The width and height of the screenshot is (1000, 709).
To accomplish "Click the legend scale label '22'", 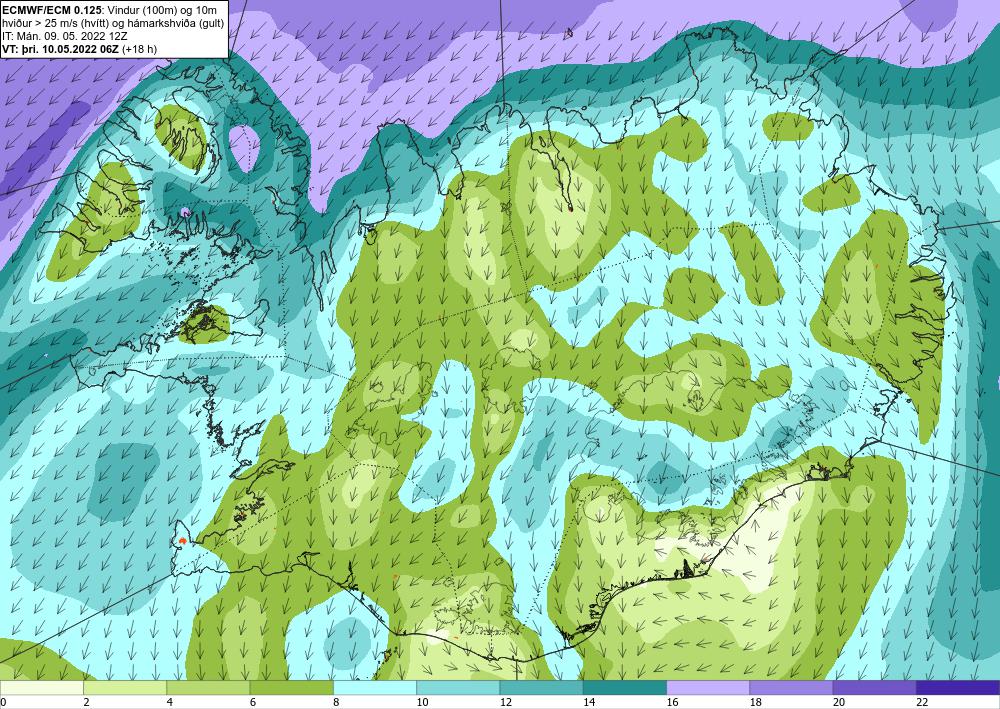I will click(922, 702).
